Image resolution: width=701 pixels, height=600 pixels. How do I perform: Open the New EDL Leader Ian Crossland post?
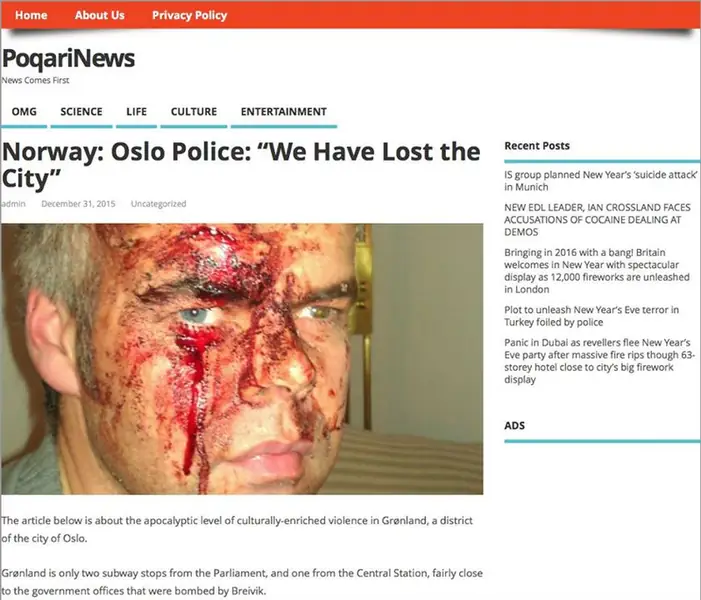597,220
